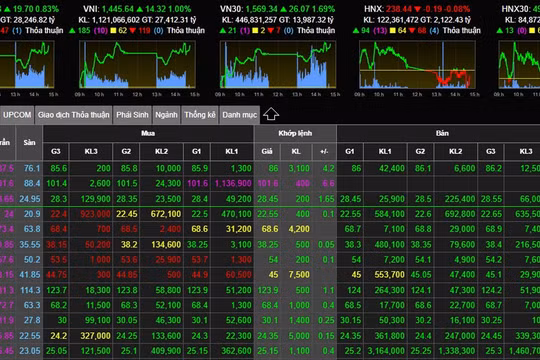Click the yellow buy volume 31,200

coord(239,229)
